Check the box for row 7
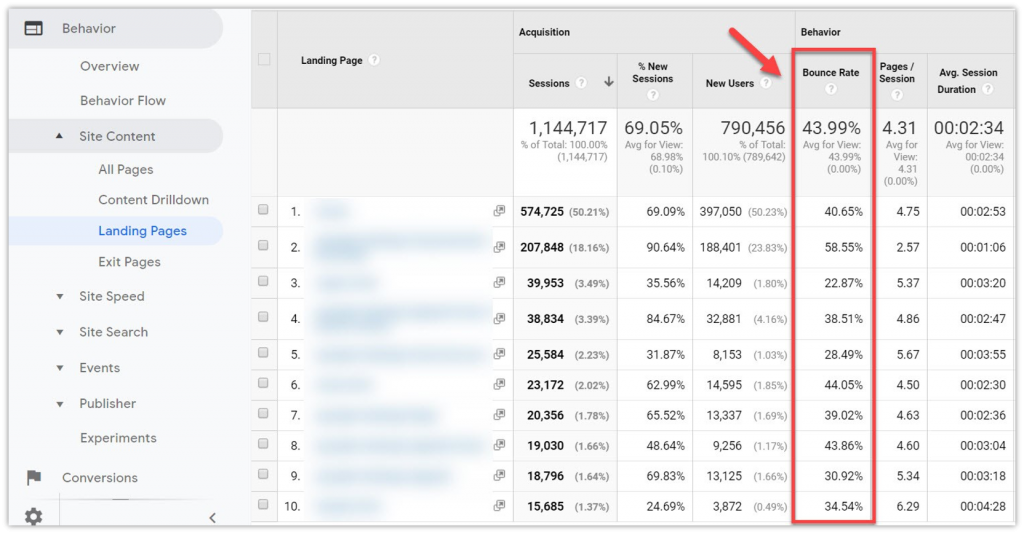Viewport: 1024px width, 534px height. pos(263,413)
